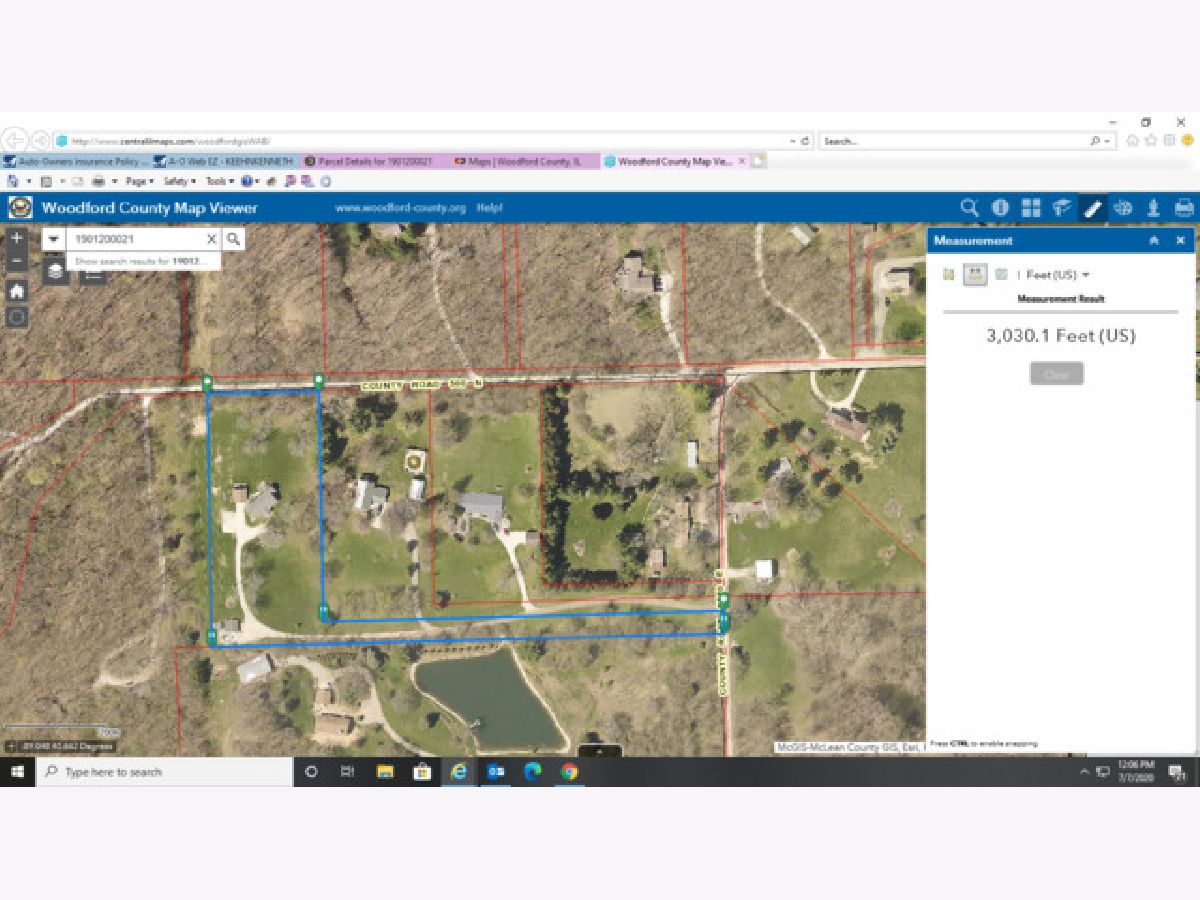Open the basemap gallery grid icon
Image resolution: width=1200 pixels, height=900 pixels.
1031,208
